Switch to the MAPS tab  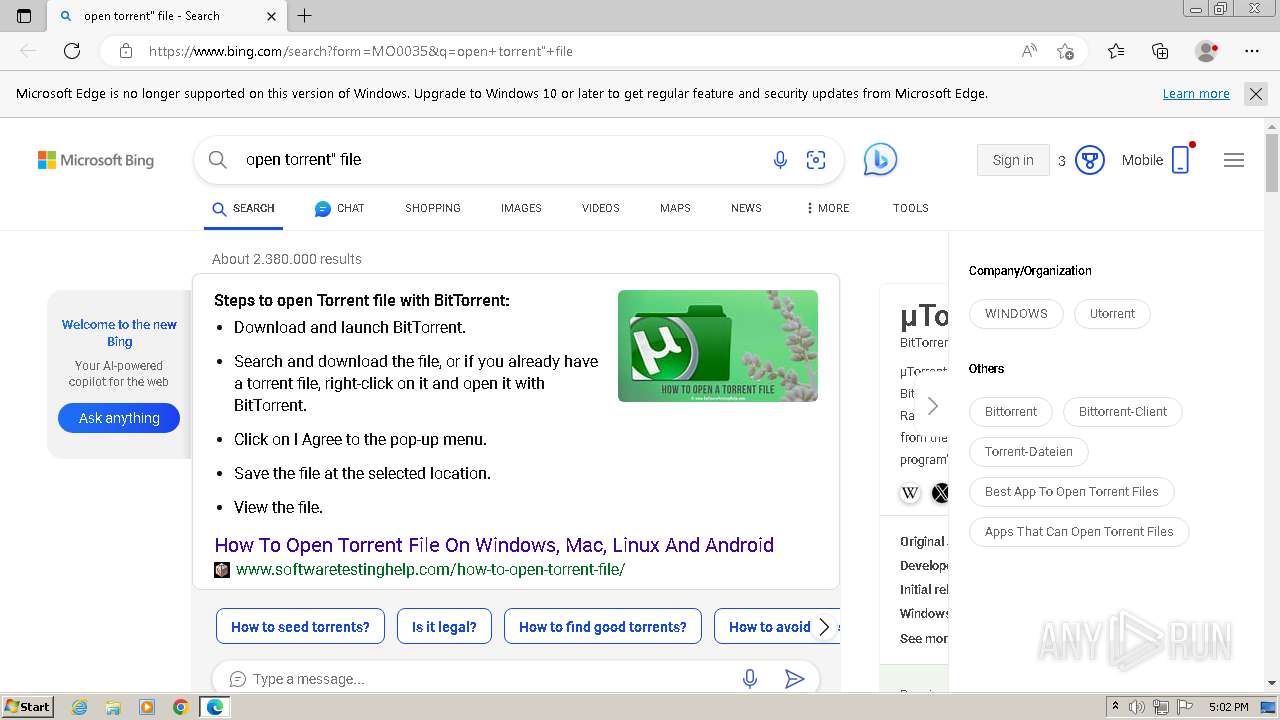click(x=675, y=208)
